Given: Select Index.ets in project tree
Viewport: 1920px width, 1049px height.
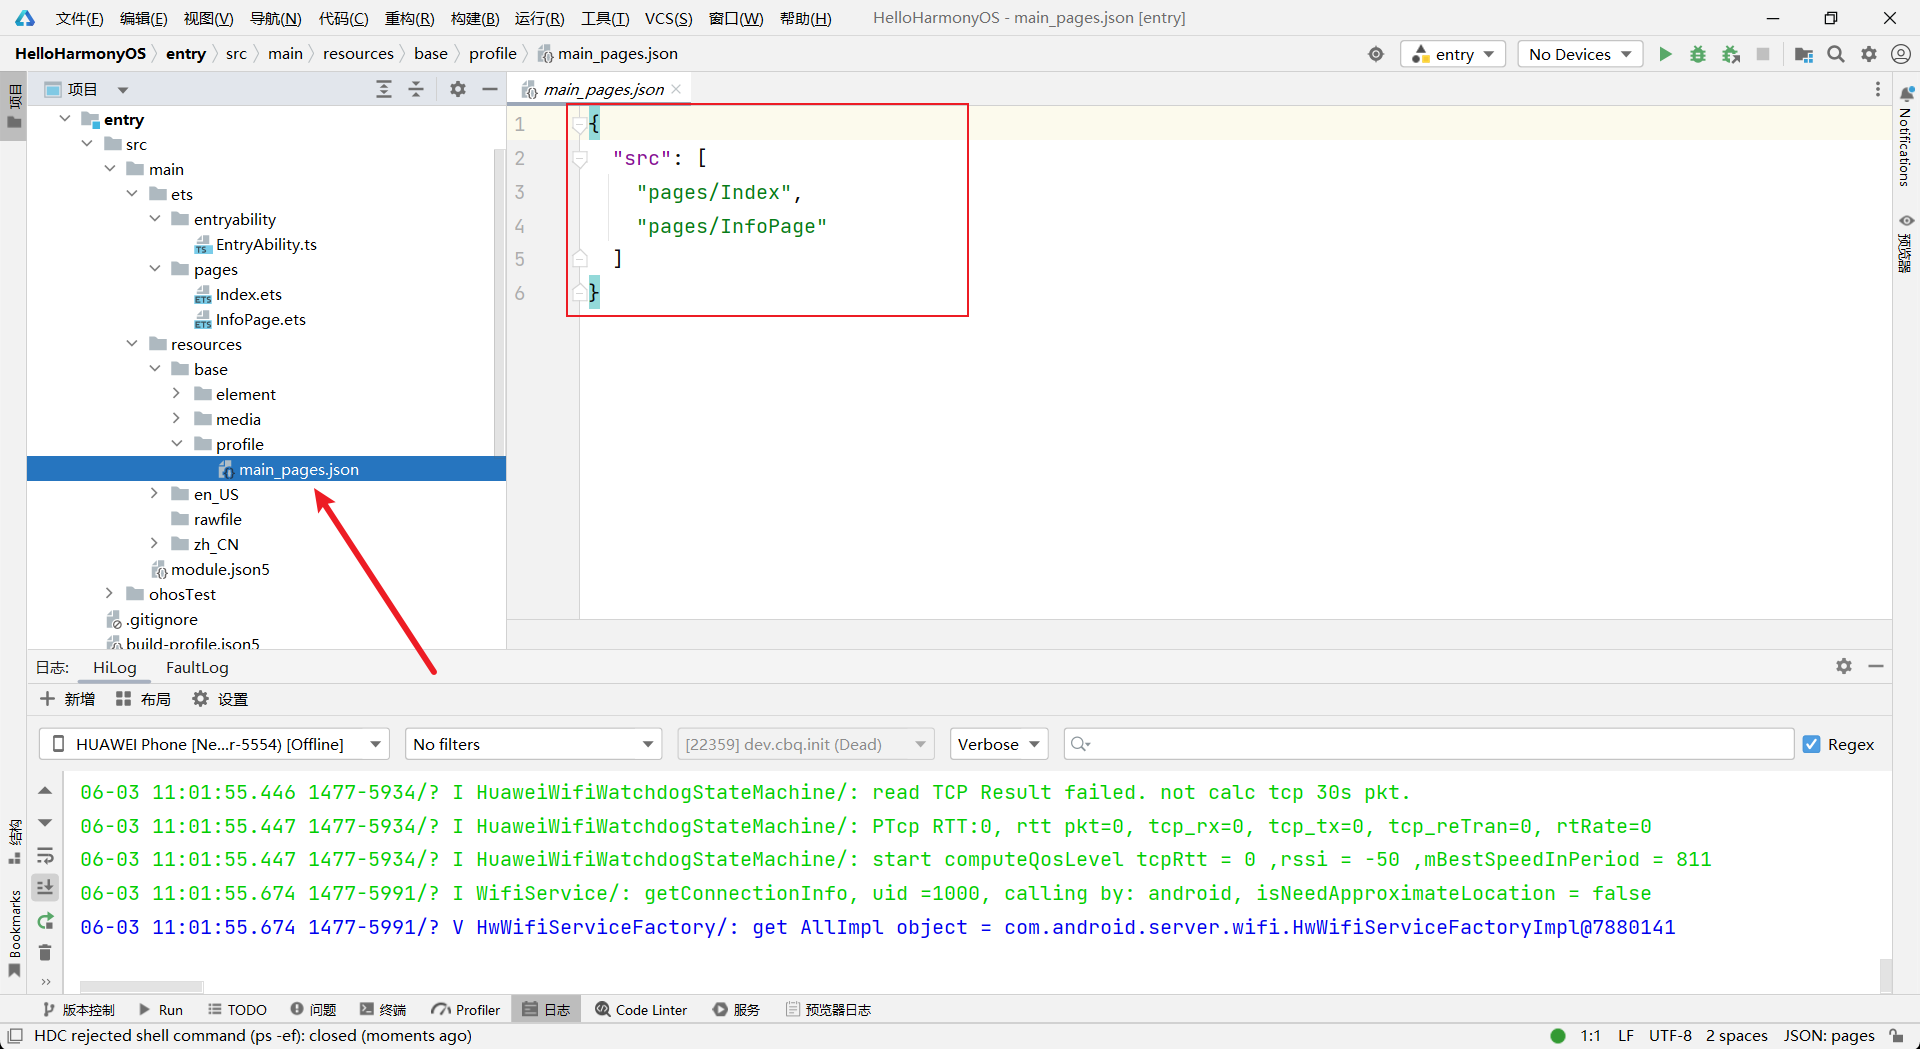Looking at the screenshot, I should click(x=249, y=294).
